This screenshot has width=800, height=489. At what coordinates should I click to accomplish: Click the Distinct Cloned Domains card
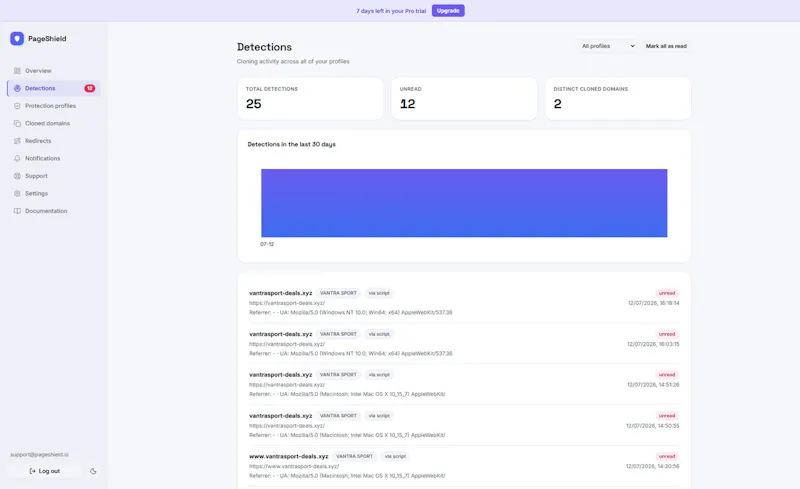[618, 99]
